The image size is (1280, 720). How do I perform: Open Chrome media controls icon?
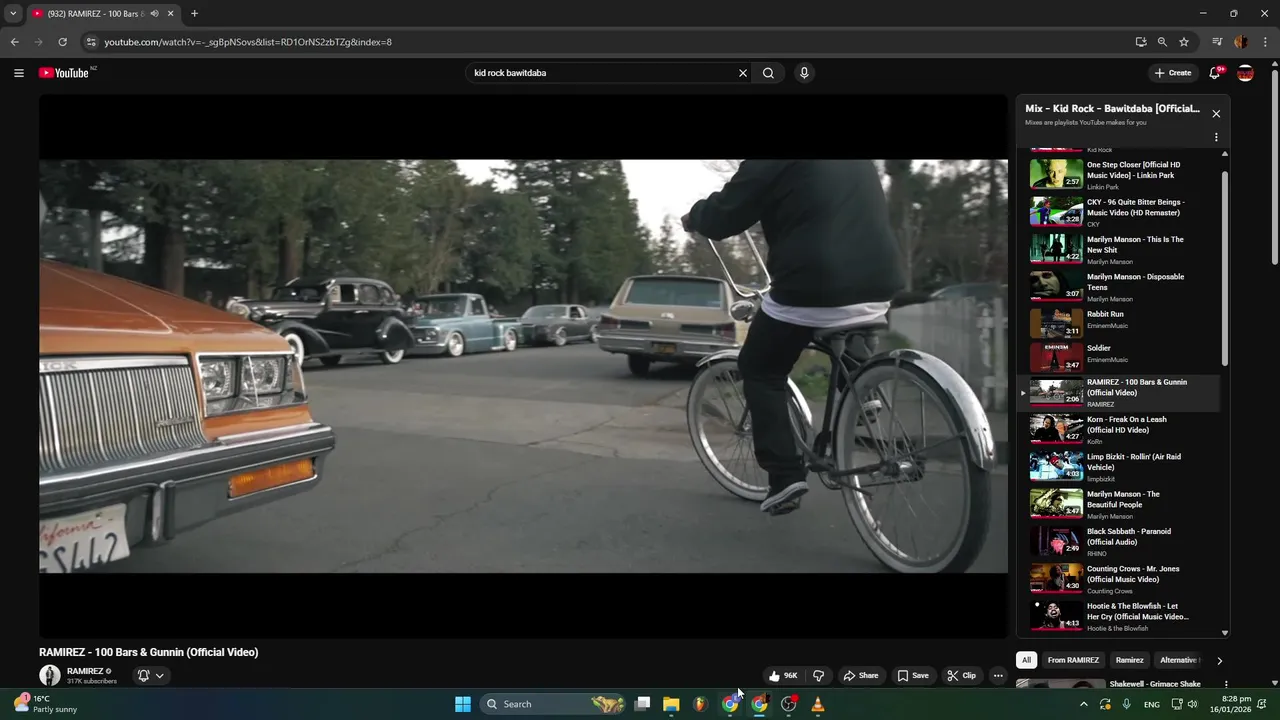pyautogui.click(x=1217, y=42)
